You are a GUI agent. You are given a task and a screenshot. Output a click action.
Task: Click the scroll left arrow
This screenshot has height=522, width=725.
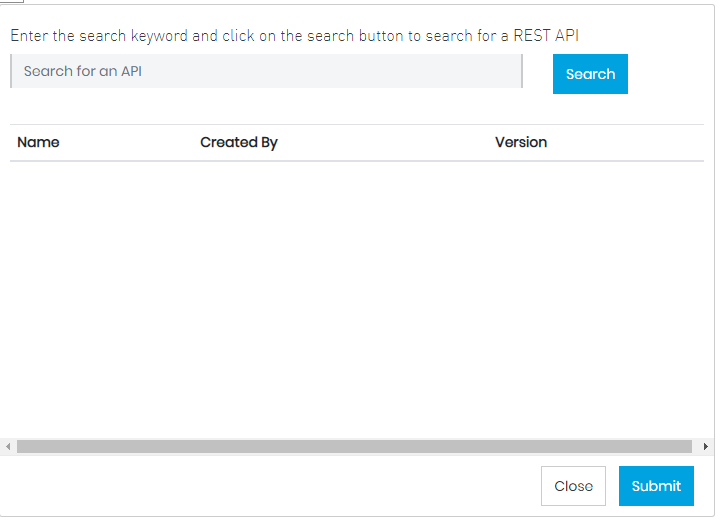coord(8,447)
